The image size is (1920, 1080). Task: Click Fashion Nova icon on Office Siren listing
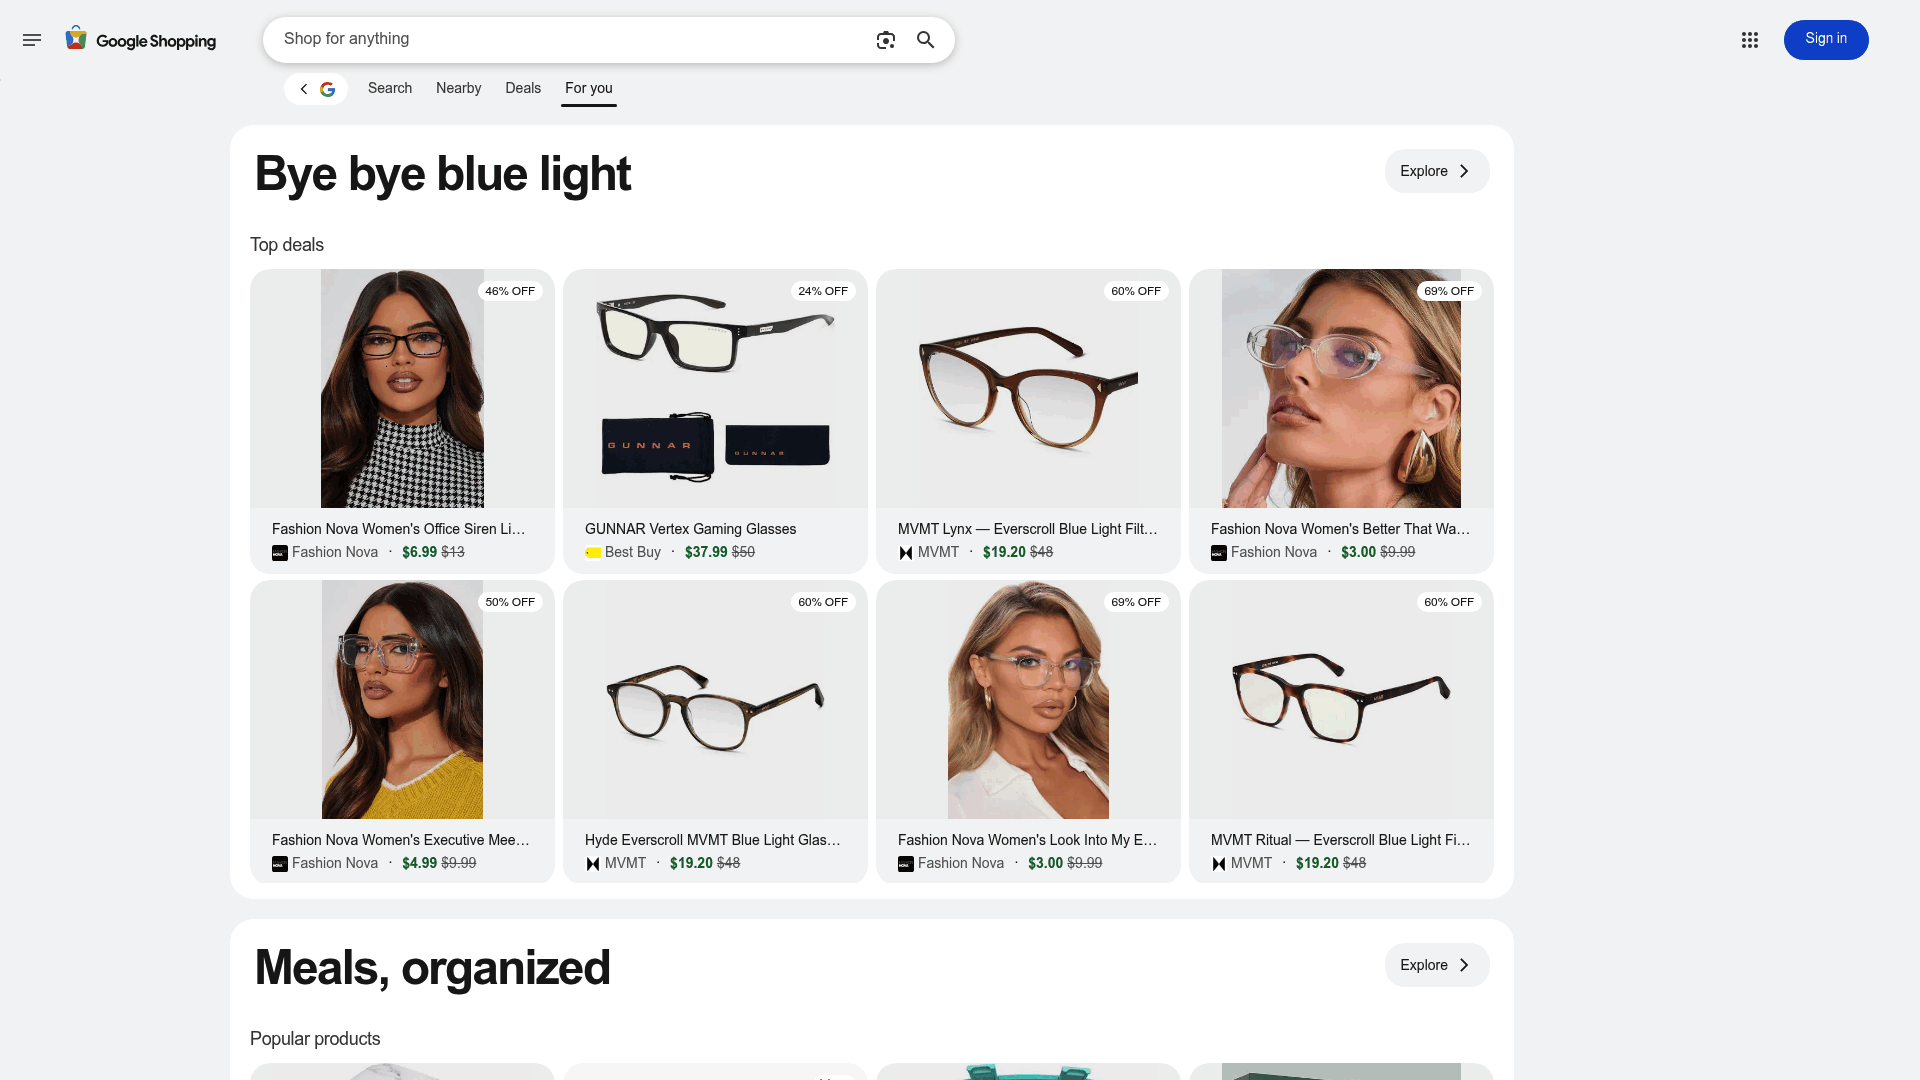click(x=280, y=553)
